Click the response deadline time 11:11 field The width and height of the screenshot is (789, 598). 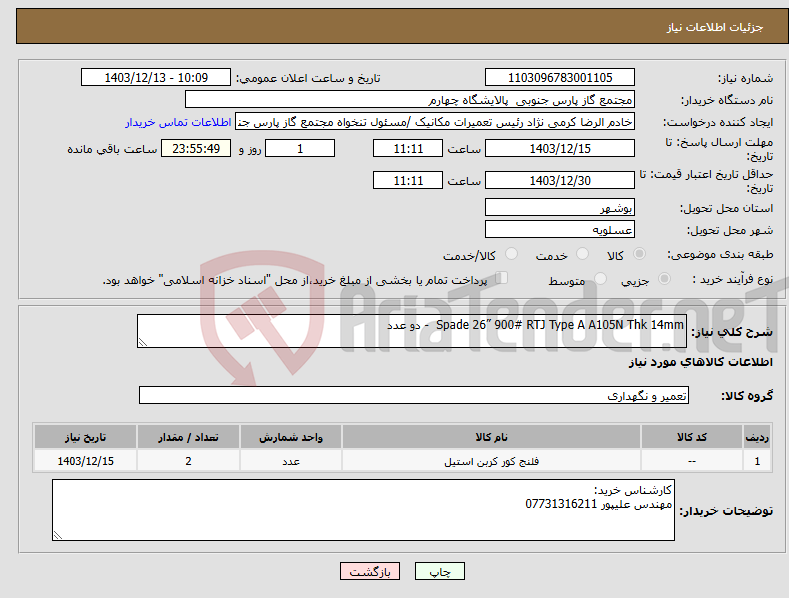pyautogui.click(x=408, y=148)
